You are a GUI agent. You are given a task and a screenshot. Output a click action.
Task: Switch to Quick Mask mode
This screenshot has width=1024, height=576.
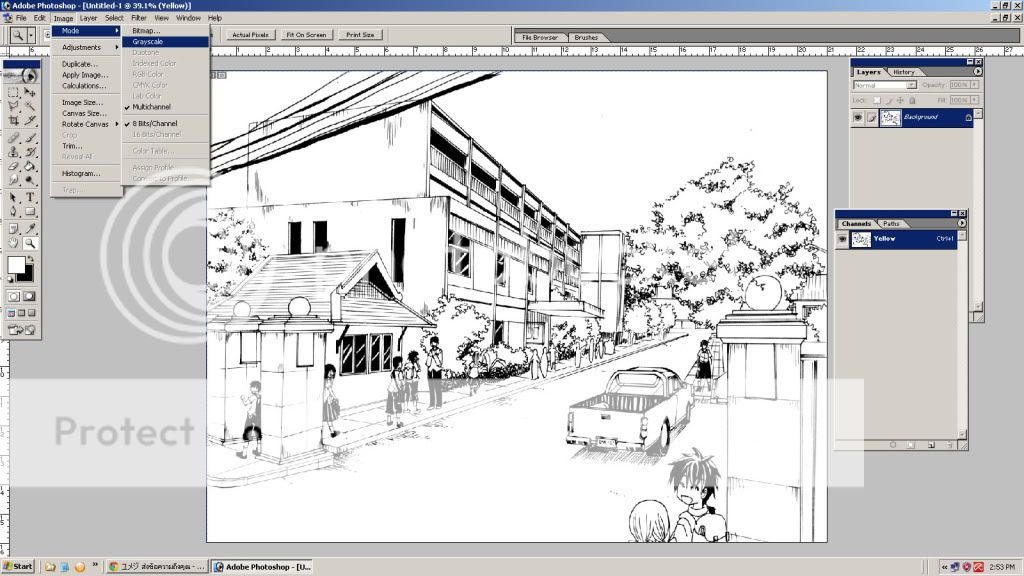[29, 296]
